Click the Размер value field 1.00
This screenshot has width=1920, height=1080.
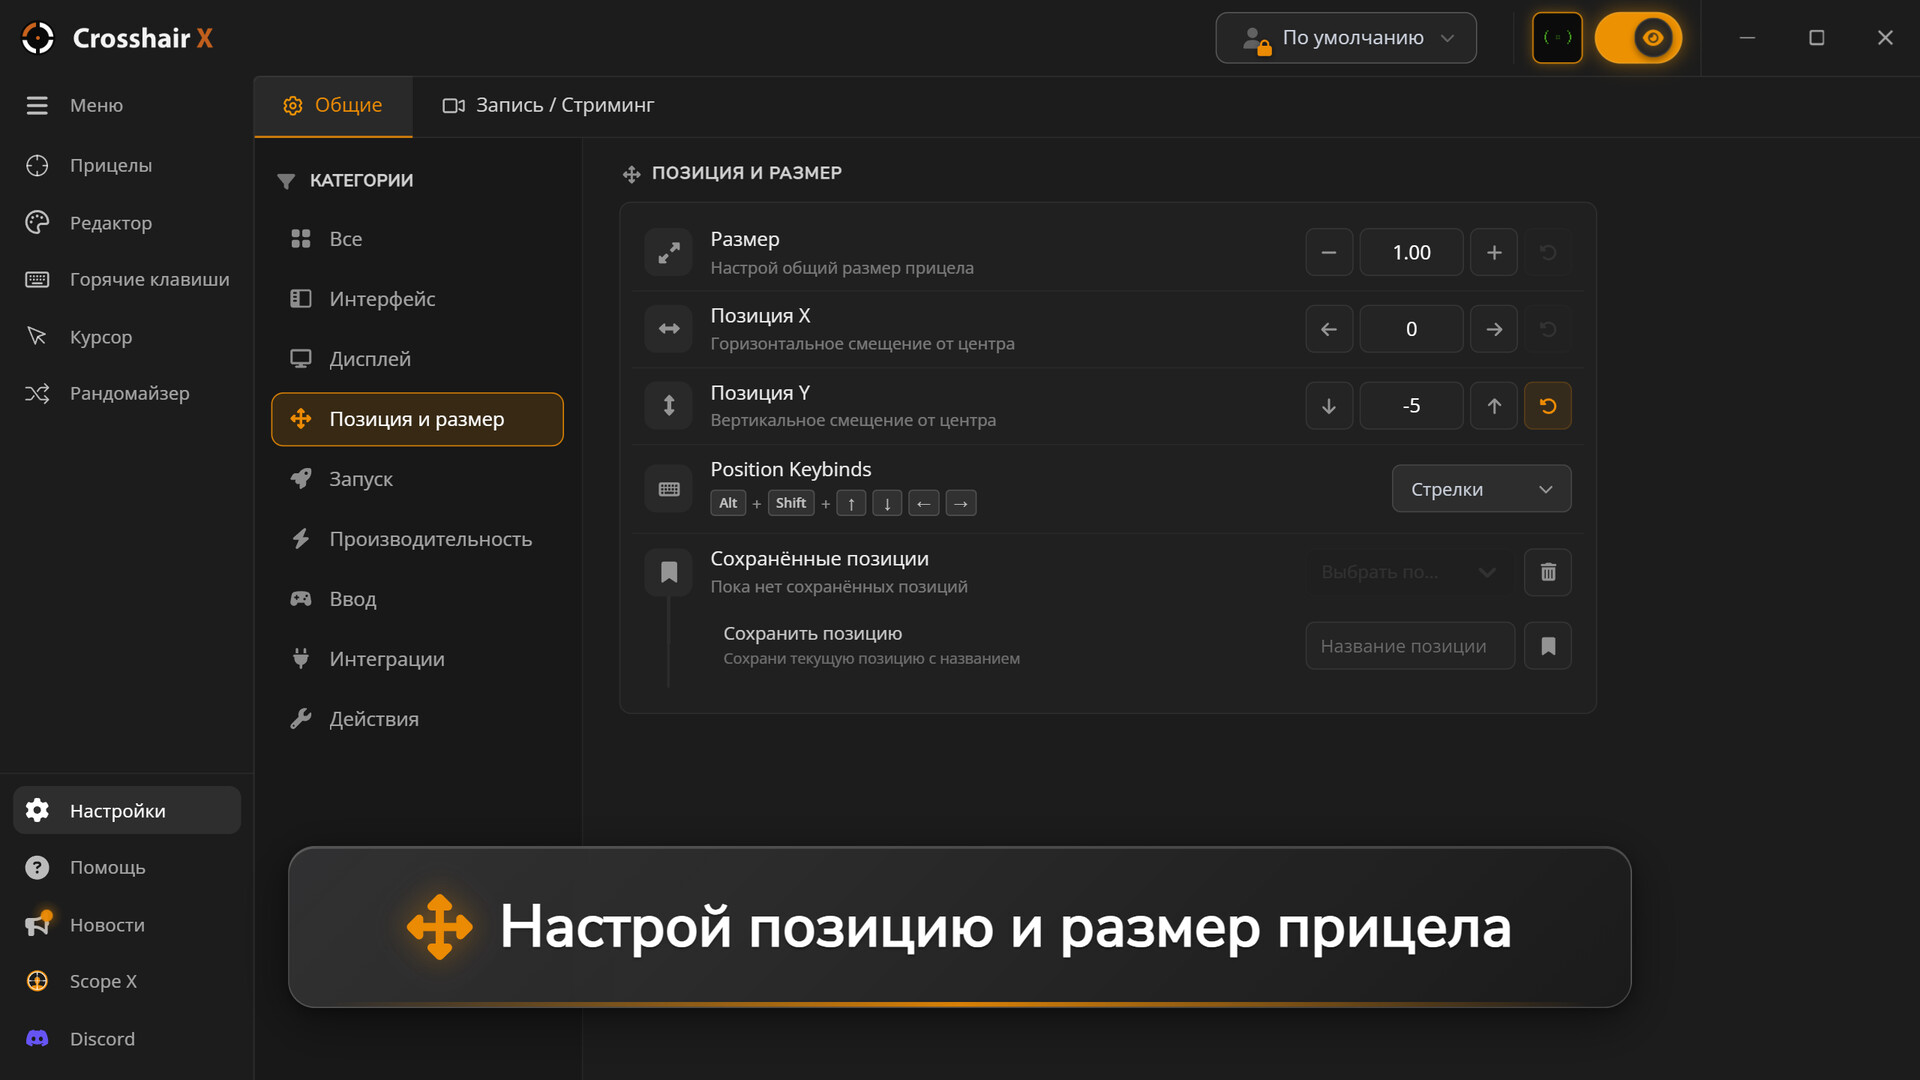point(1411,253)
